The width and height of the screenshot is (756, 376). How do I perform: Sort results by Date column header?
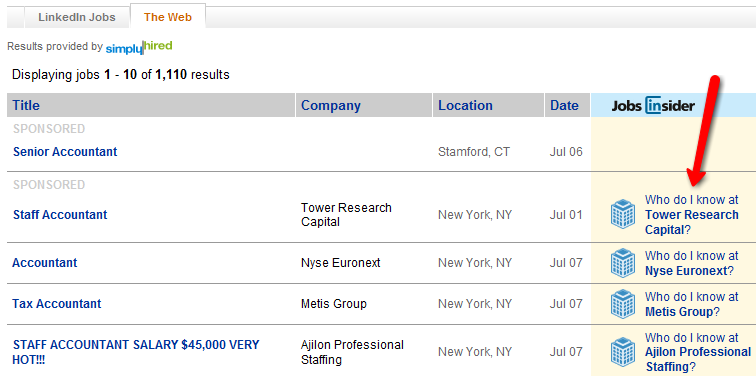[564, 106]
